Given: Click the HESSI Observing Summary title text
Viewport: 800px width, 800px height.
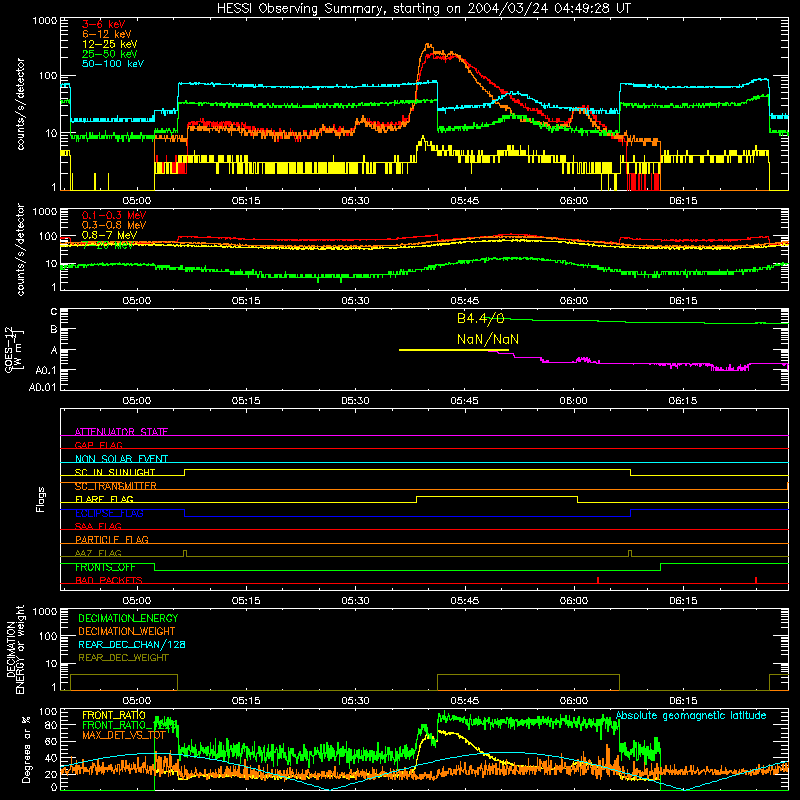Looking at the screenshot, I should click(x=424, y=9).
